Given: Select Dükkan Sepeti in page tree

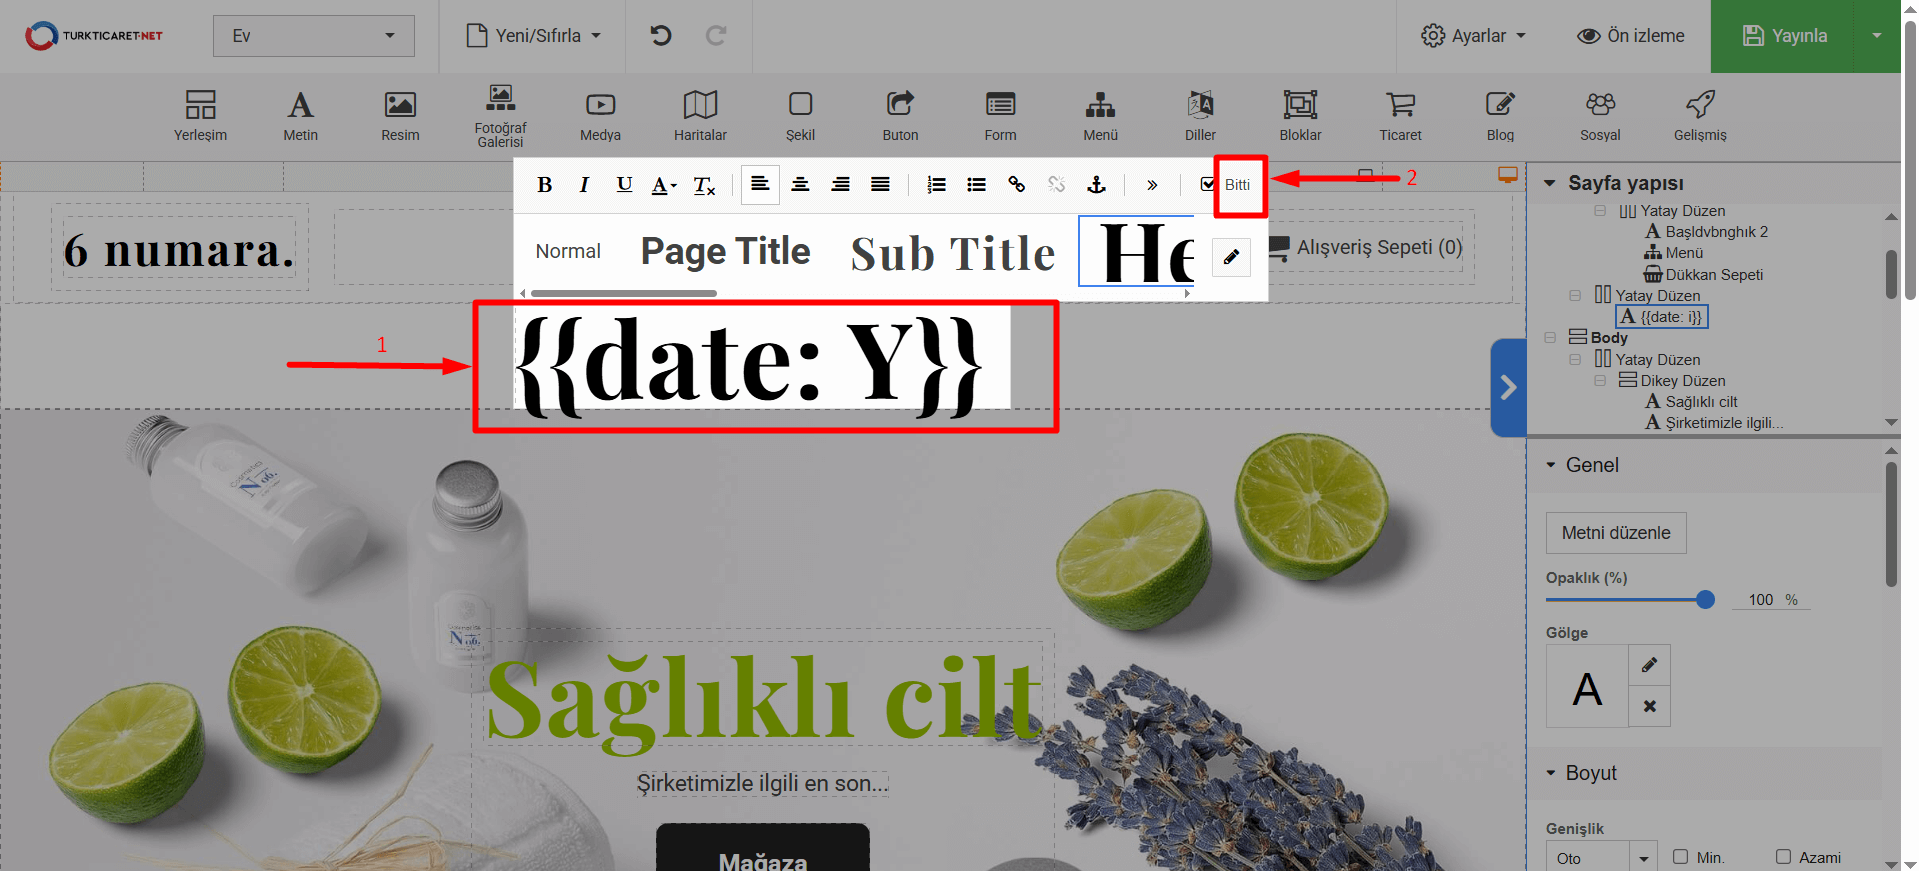Looking at the screenshot, I should point(1703,275).
